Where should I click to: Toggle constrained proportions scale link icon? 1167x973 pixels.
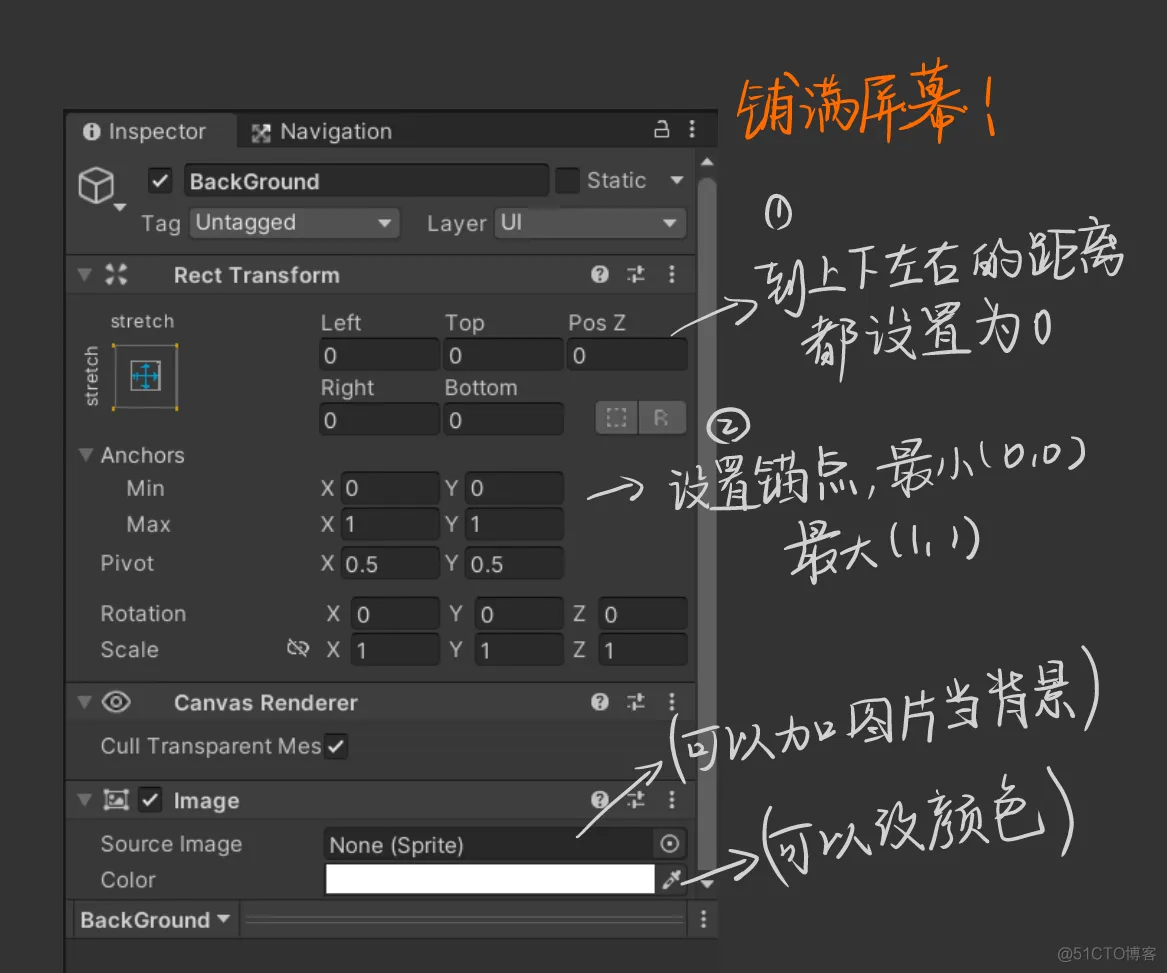[298, 648]
